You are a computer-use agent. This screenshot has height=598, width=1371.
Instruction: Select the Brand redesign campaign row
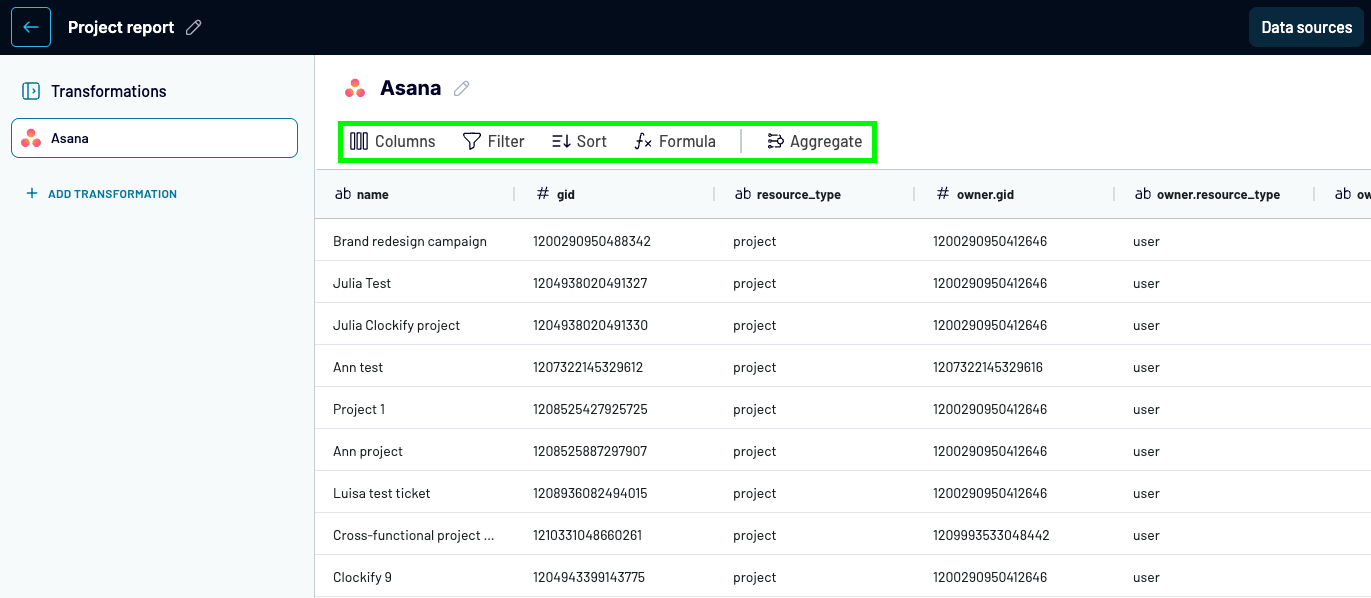click(410, 241)
